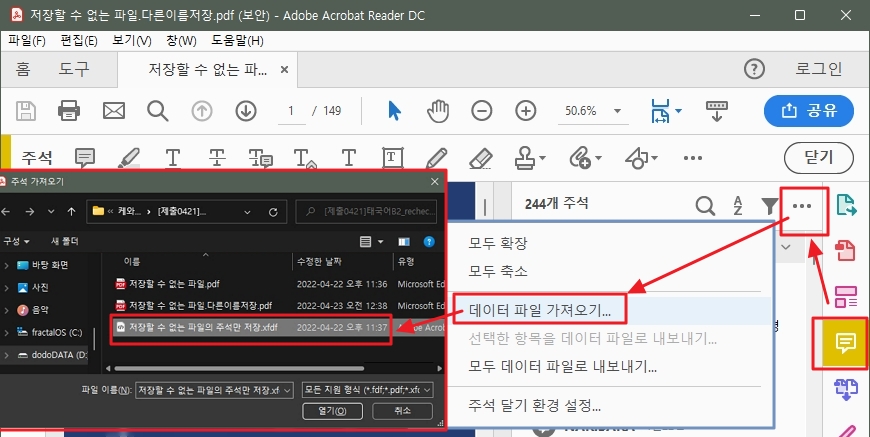The height and width of the screenshot is (437, 870).
Task: Select the insert text caret tool
Action: pyautogui.click(x=304, y=158)
